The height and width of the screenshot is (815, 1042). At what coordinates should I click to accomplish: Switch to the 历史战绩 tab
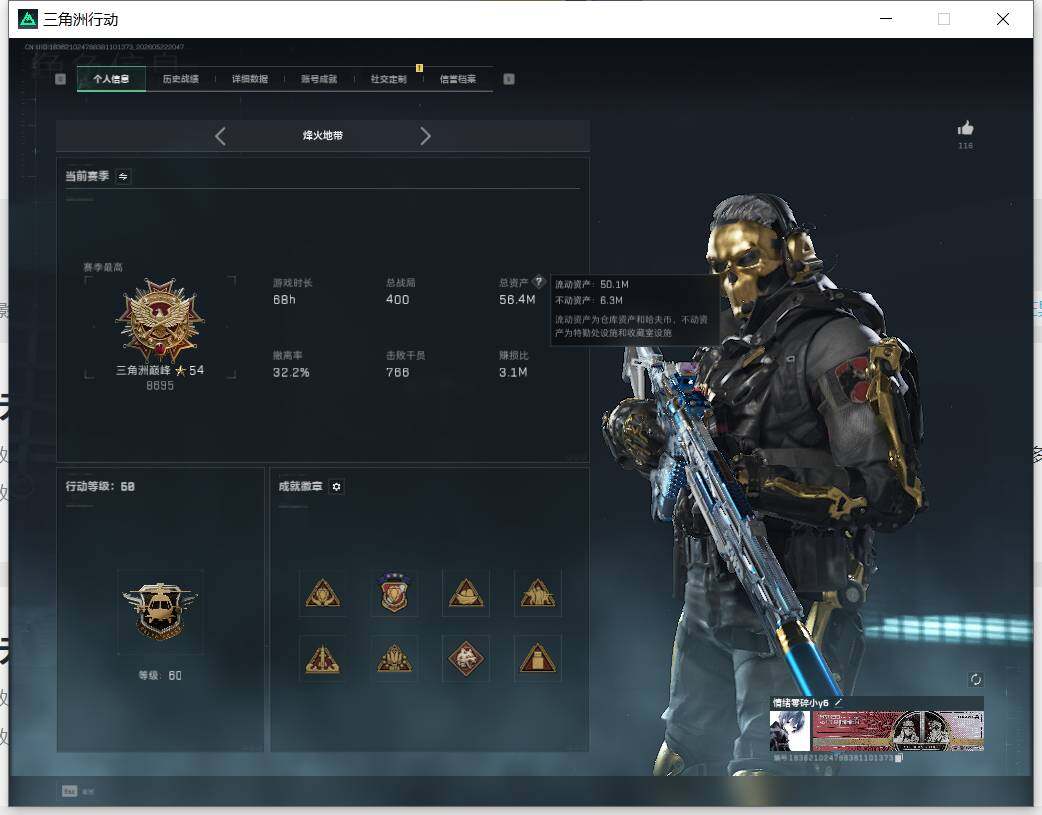(x=181, y=79)
